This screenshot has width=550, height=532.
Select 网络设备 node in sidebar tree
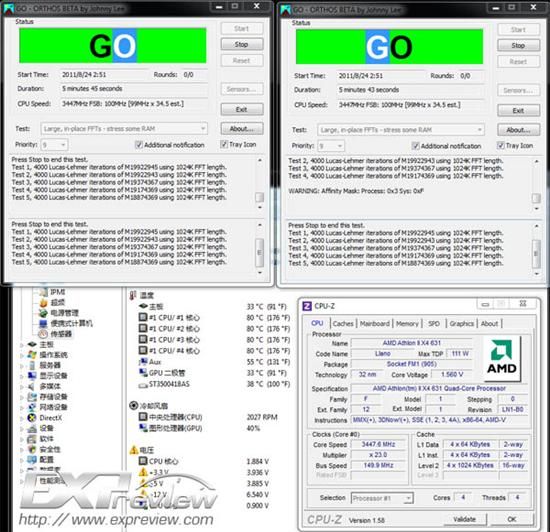[x=48, y=407]
